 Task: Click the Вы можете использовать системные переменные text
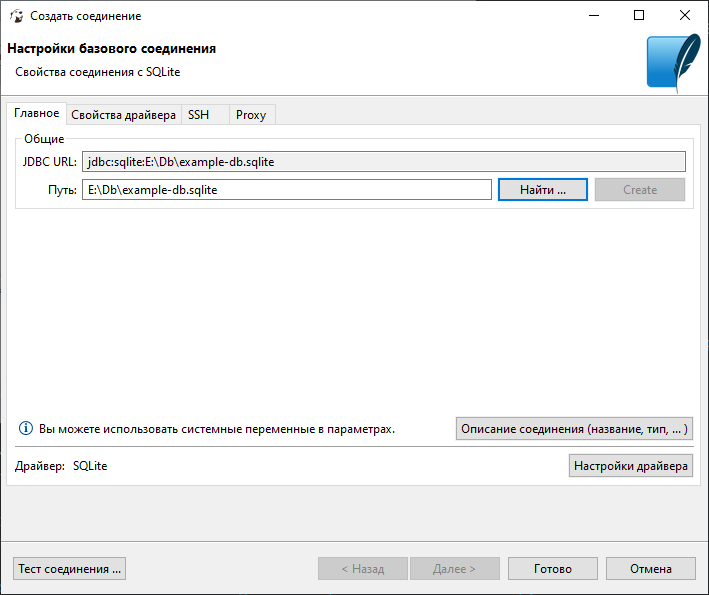point(217,429)
